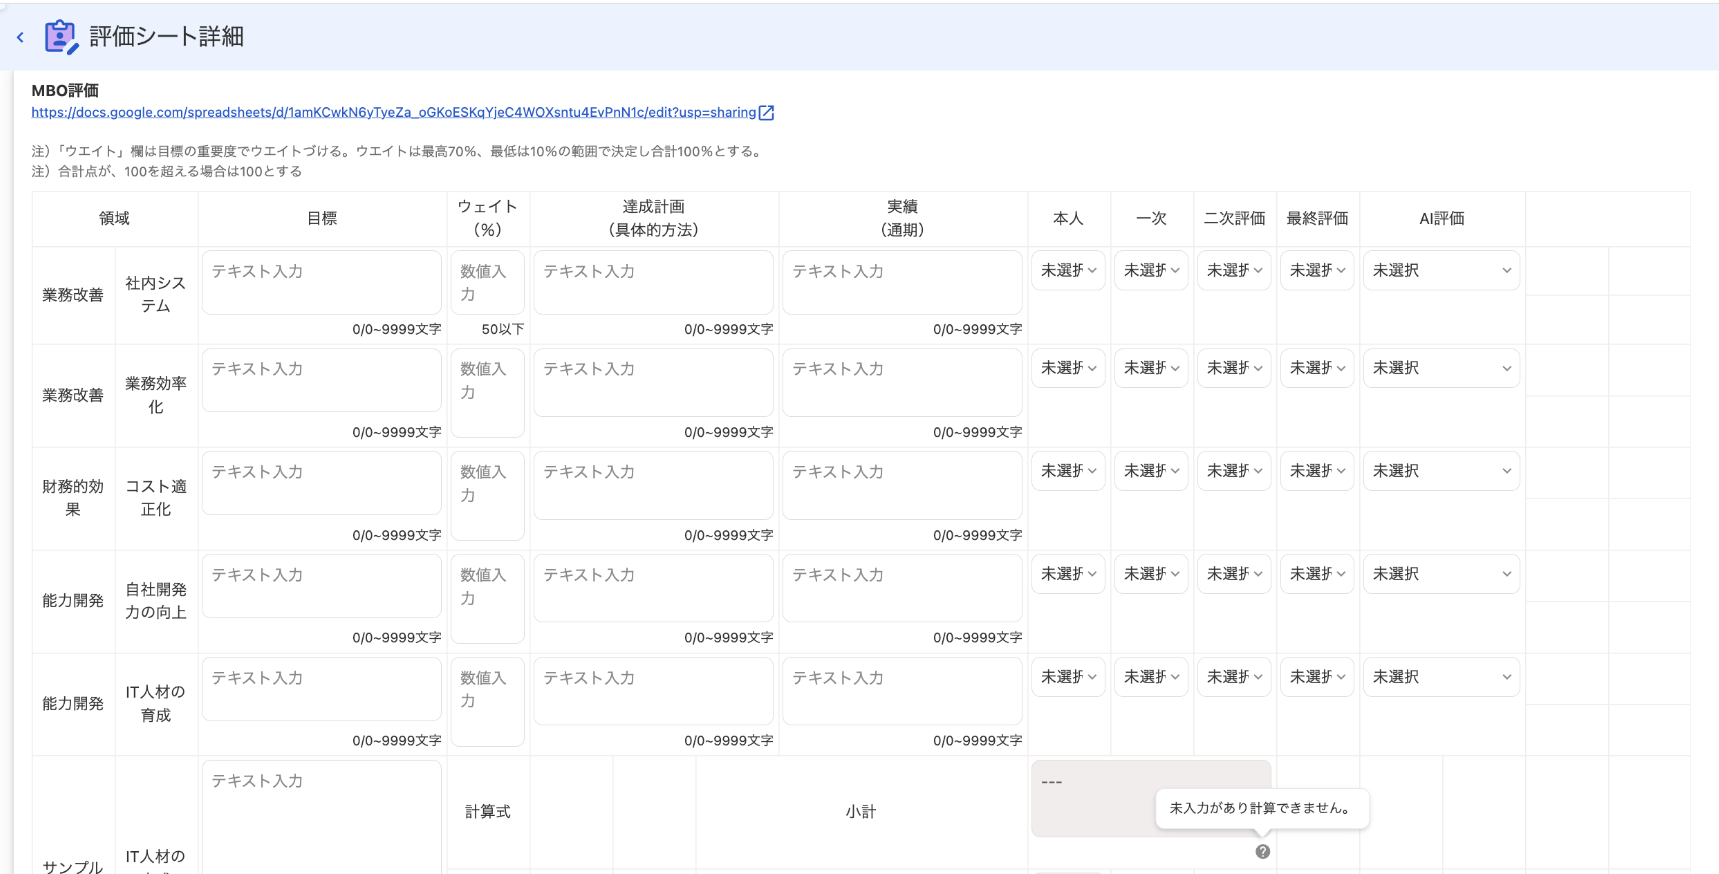Open AI評価 dropdown in 社内システム row
The height and width of the screenshot is (874, 1719).
point(1441,270)
